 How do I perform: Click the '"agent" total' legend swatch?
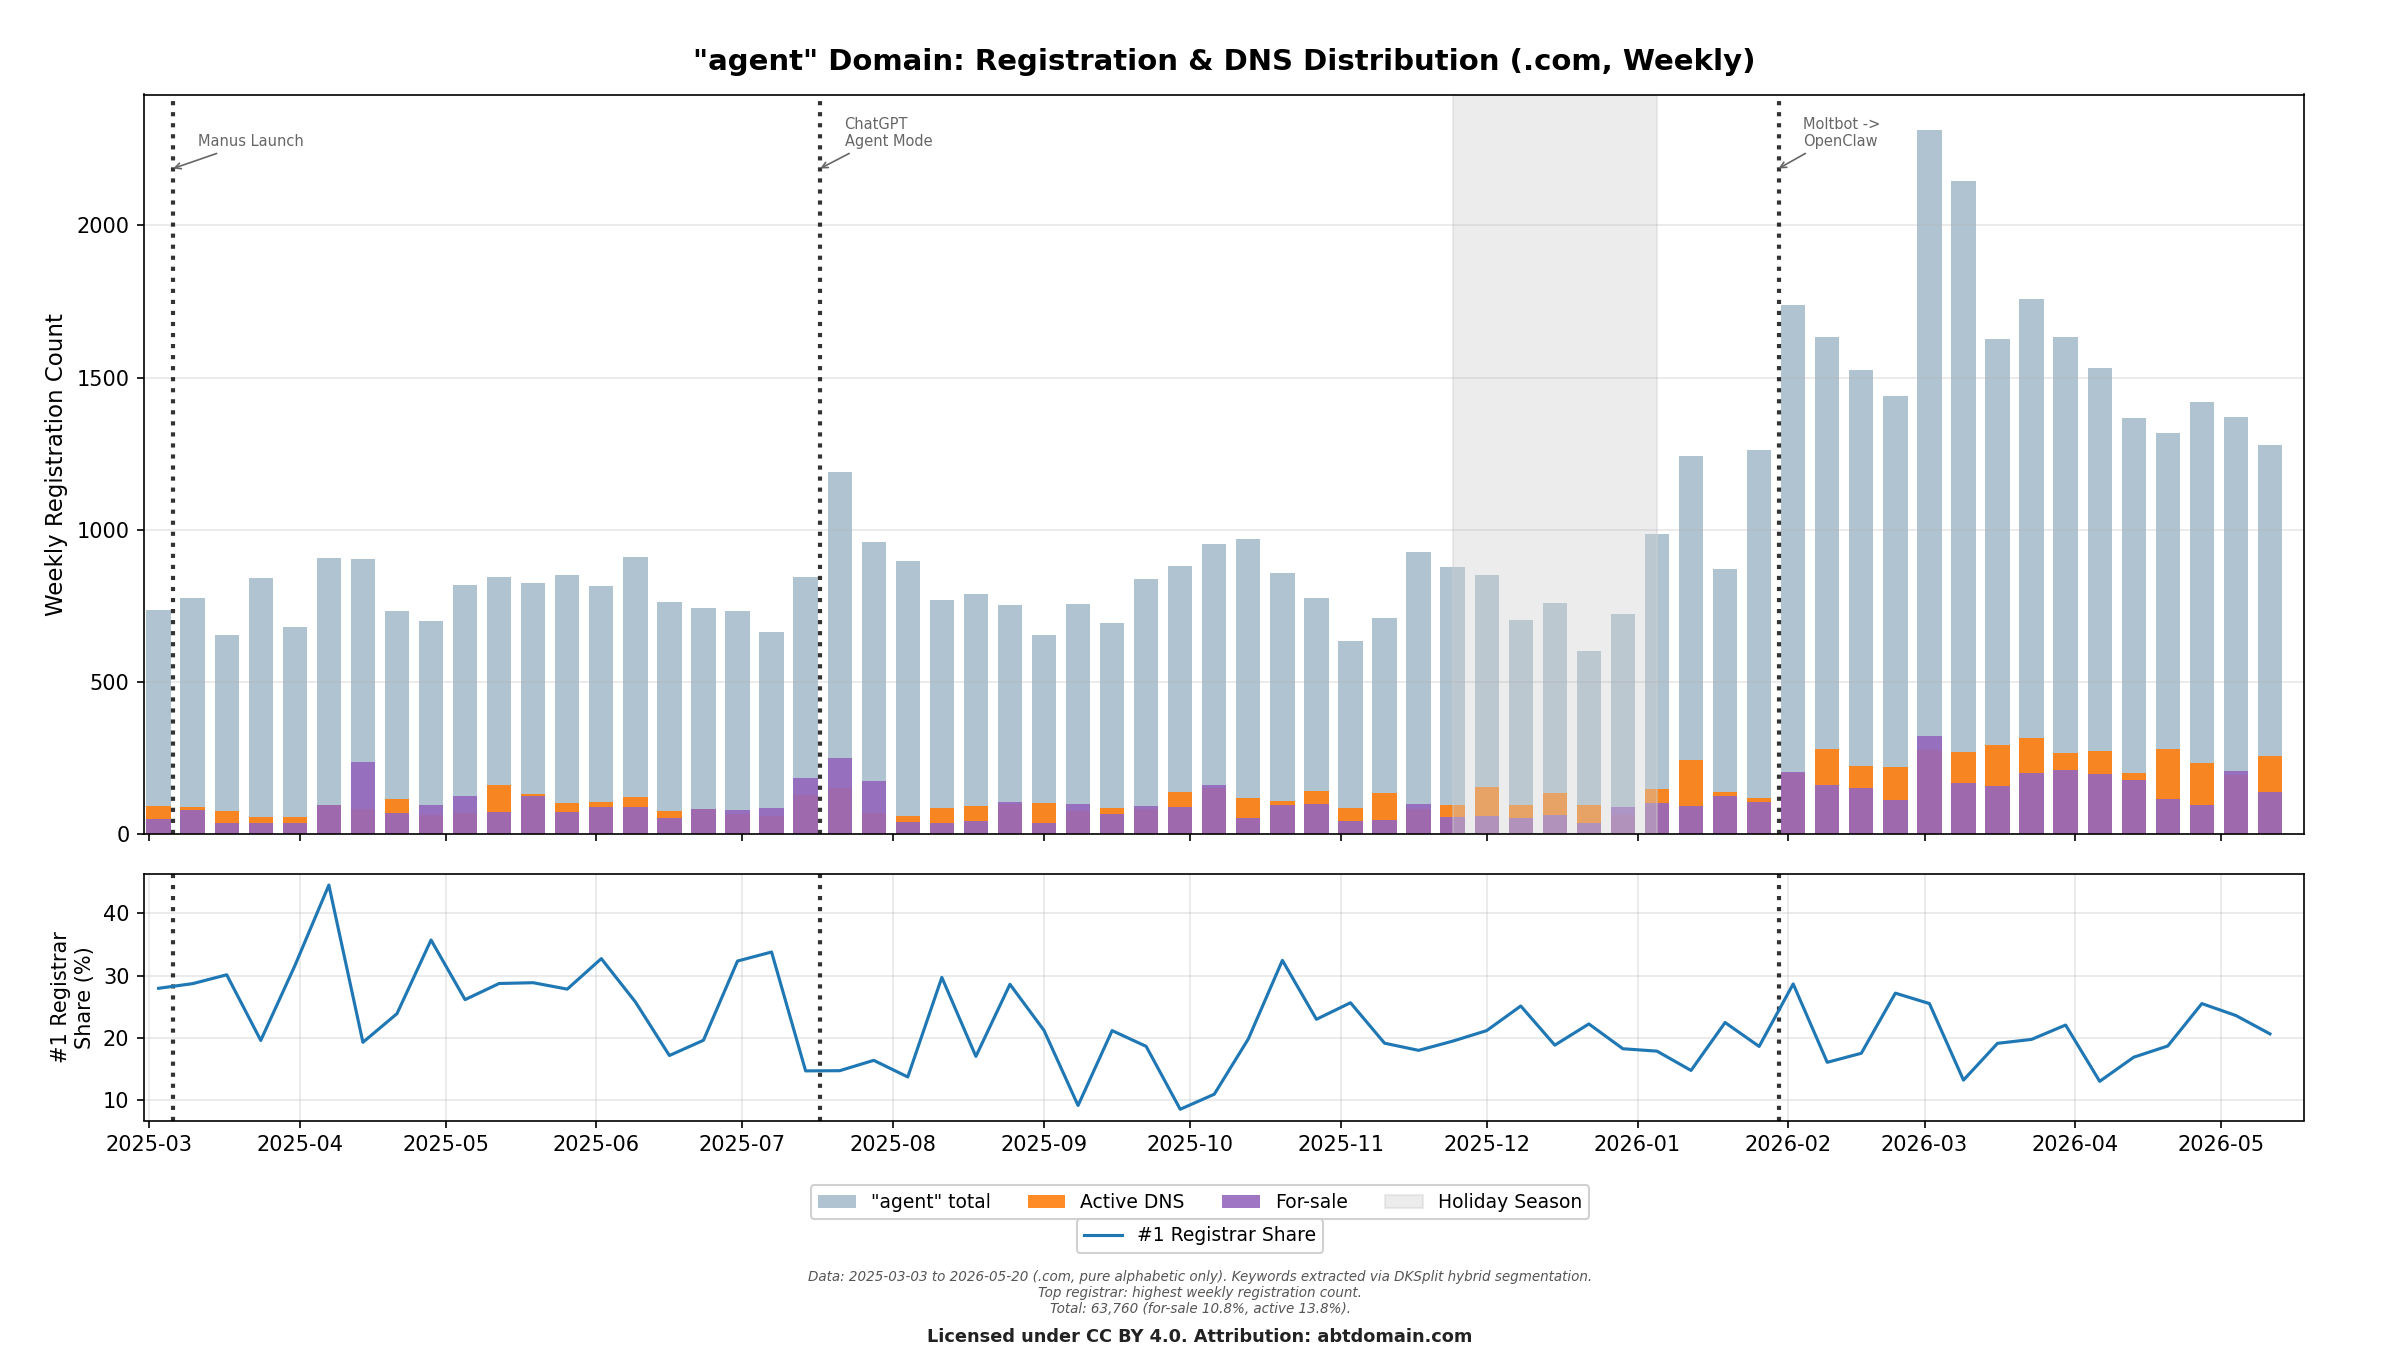[837, 1202]
